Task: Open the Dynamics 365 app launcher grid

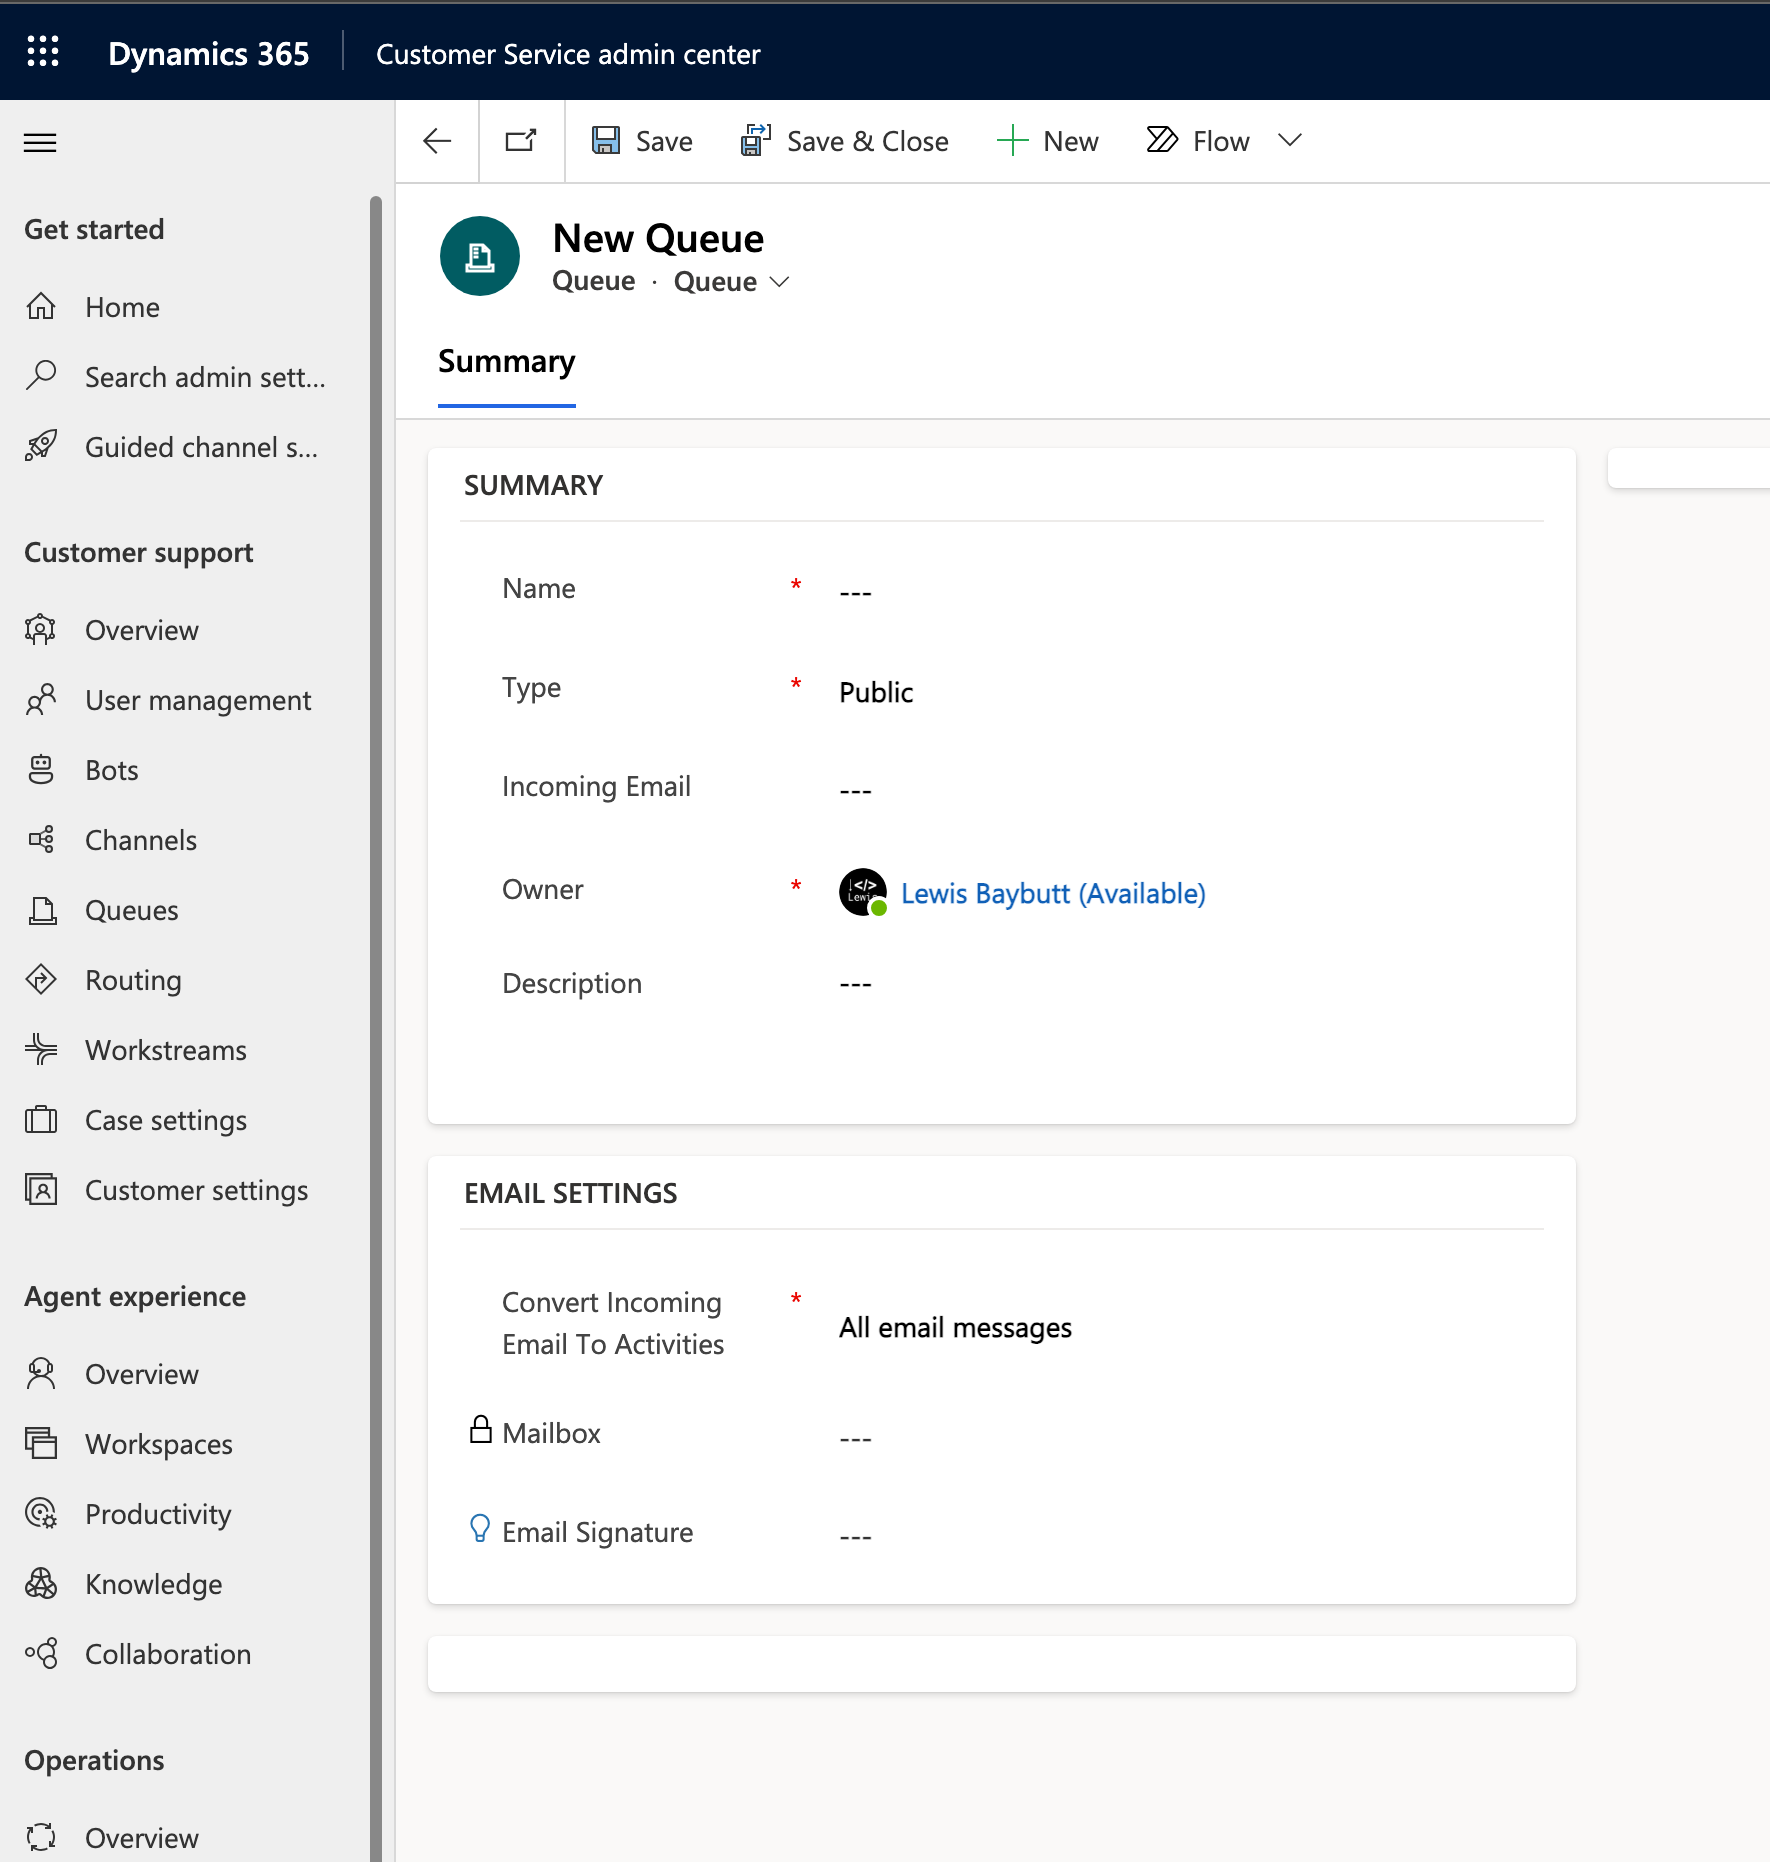Action: click(x=43, y=51)
